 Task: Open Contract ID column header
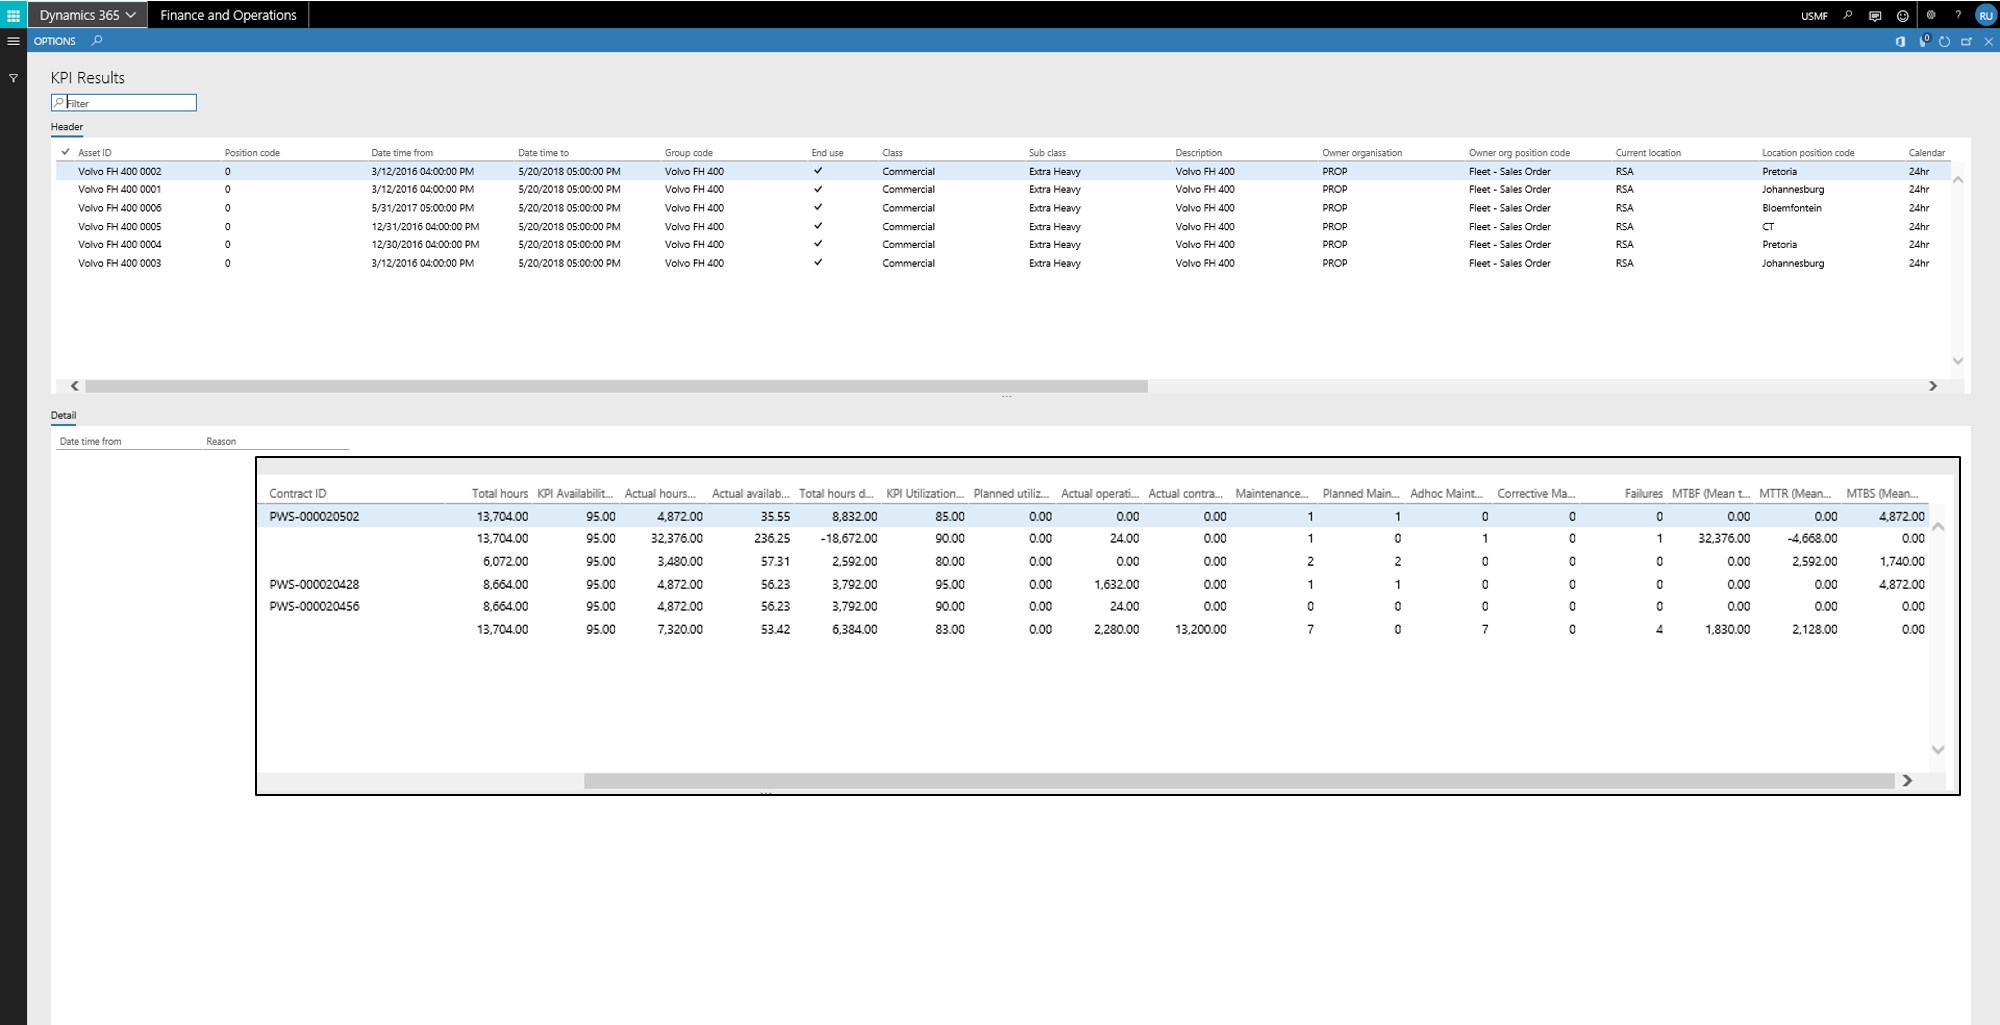tap(298, 493)
